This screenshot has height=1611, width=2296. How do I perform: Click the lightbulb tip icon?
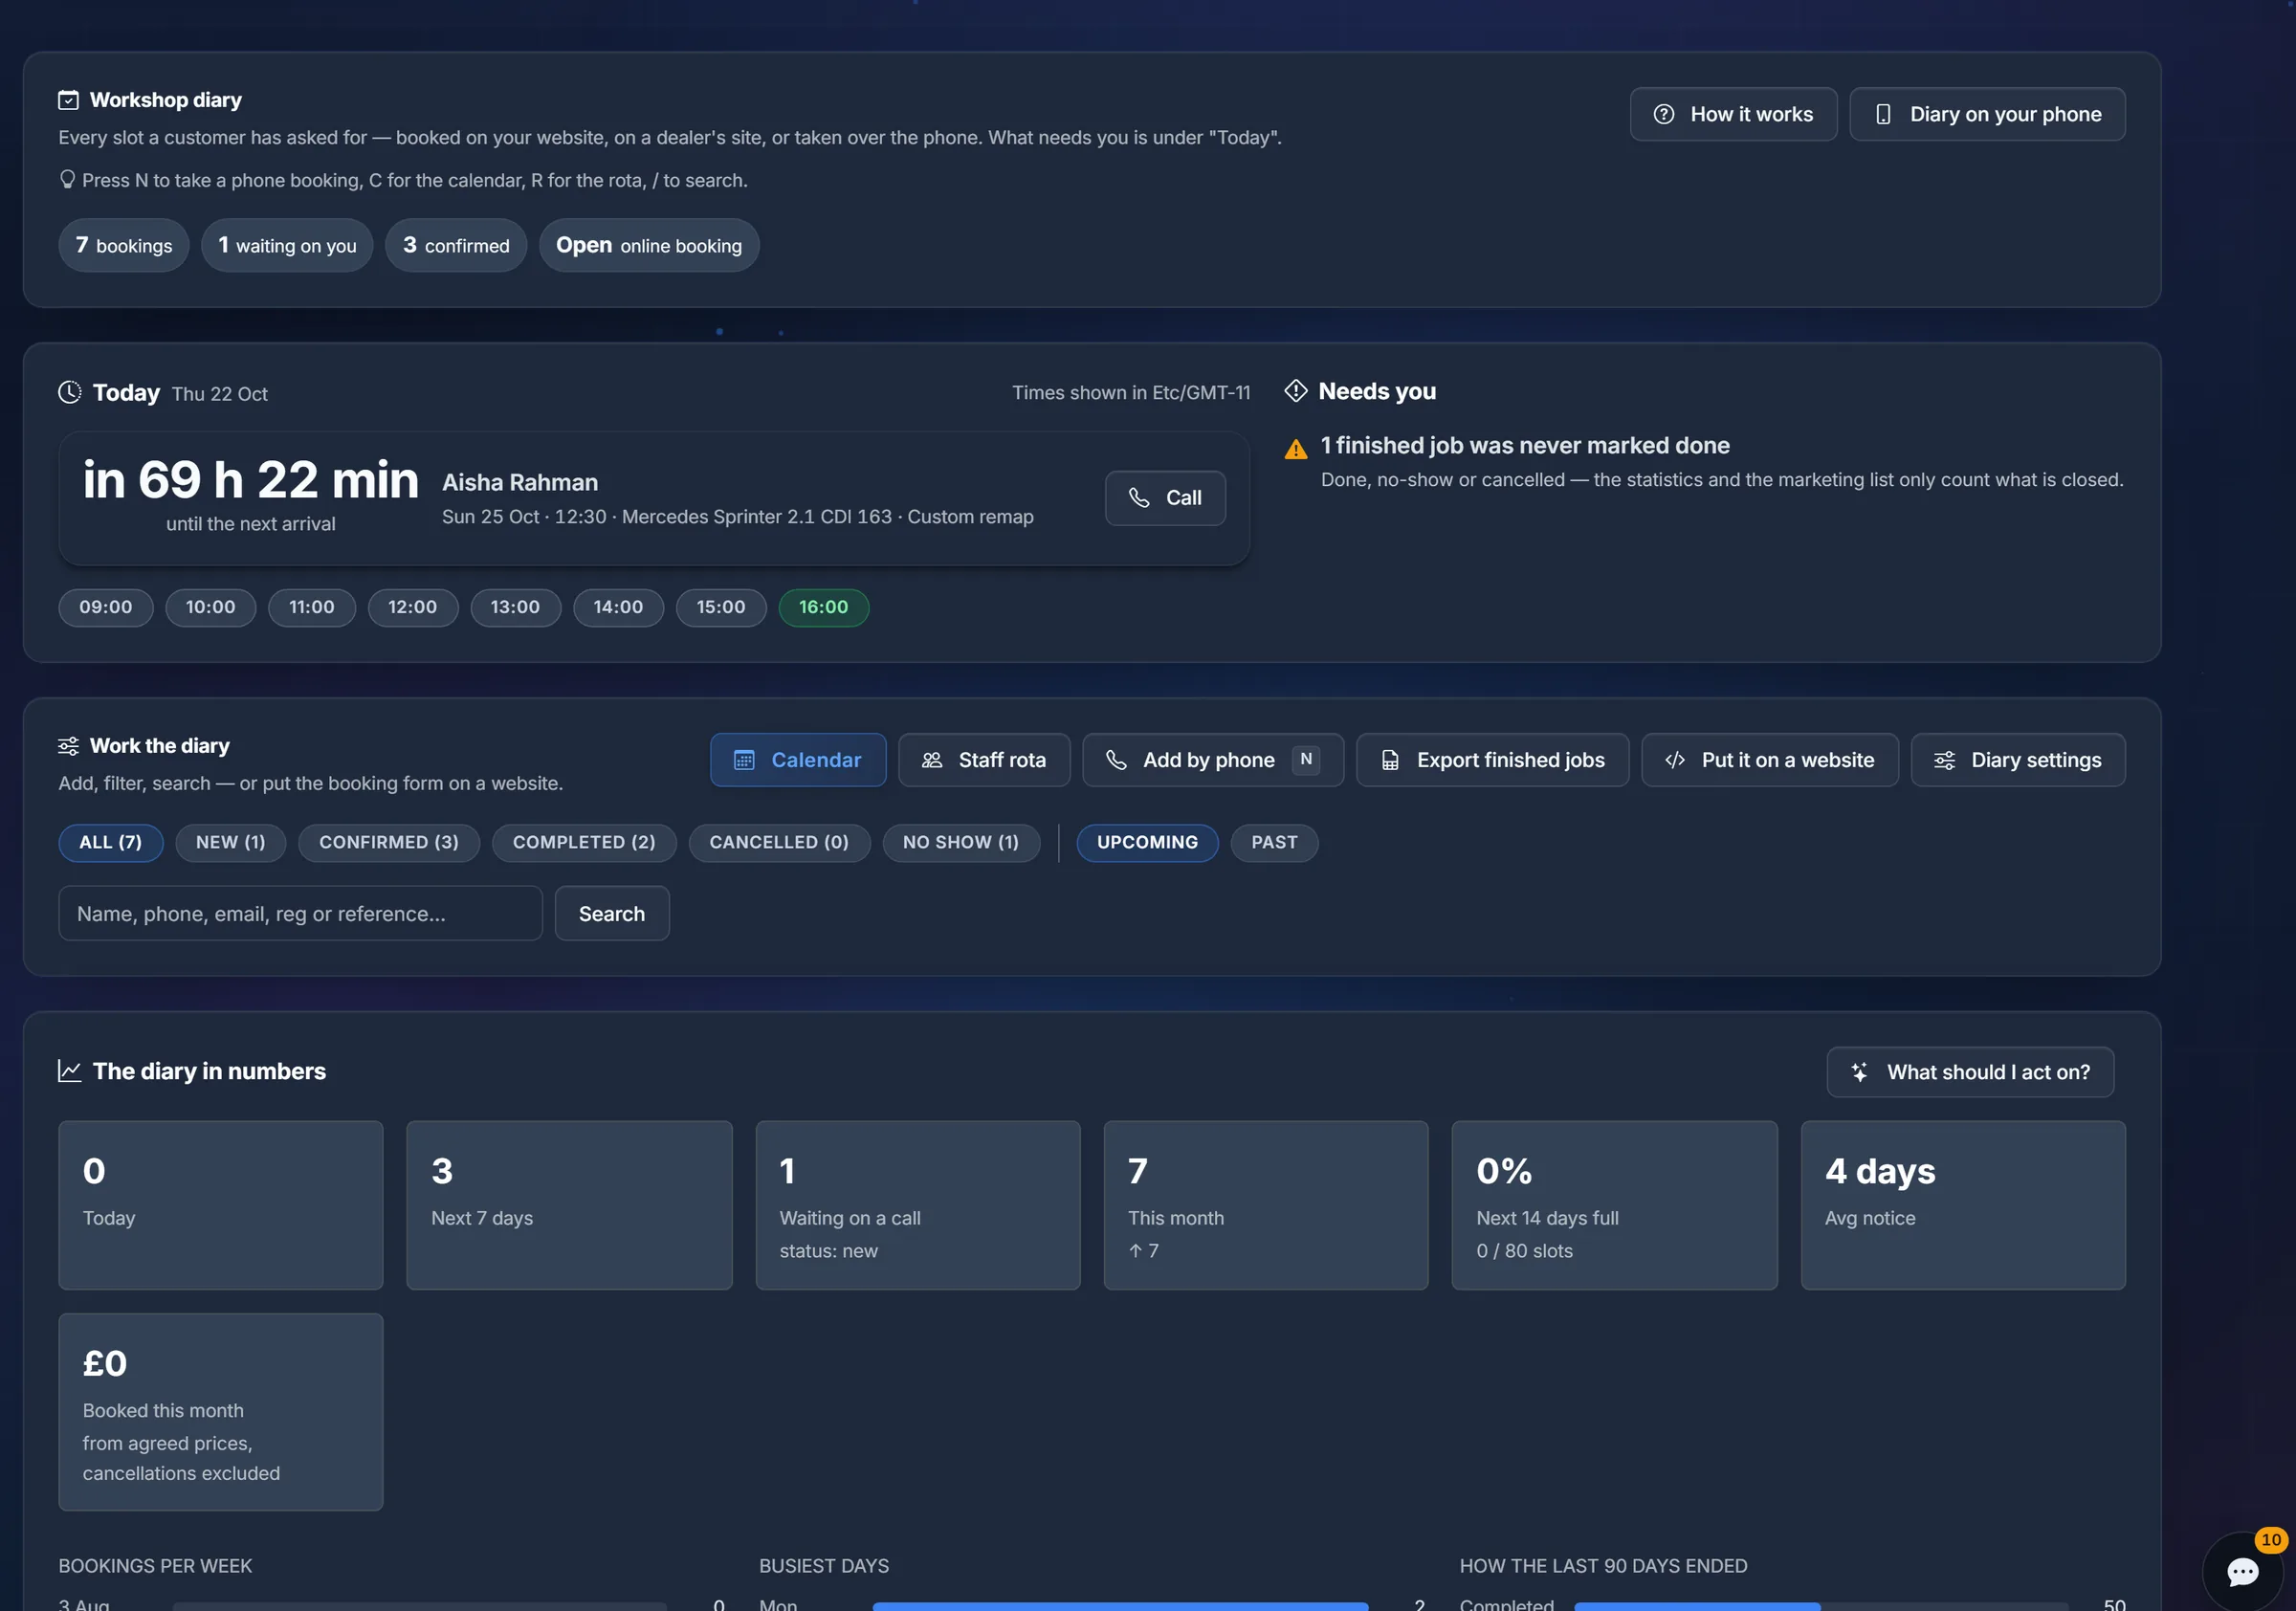[x=67, y=179]
